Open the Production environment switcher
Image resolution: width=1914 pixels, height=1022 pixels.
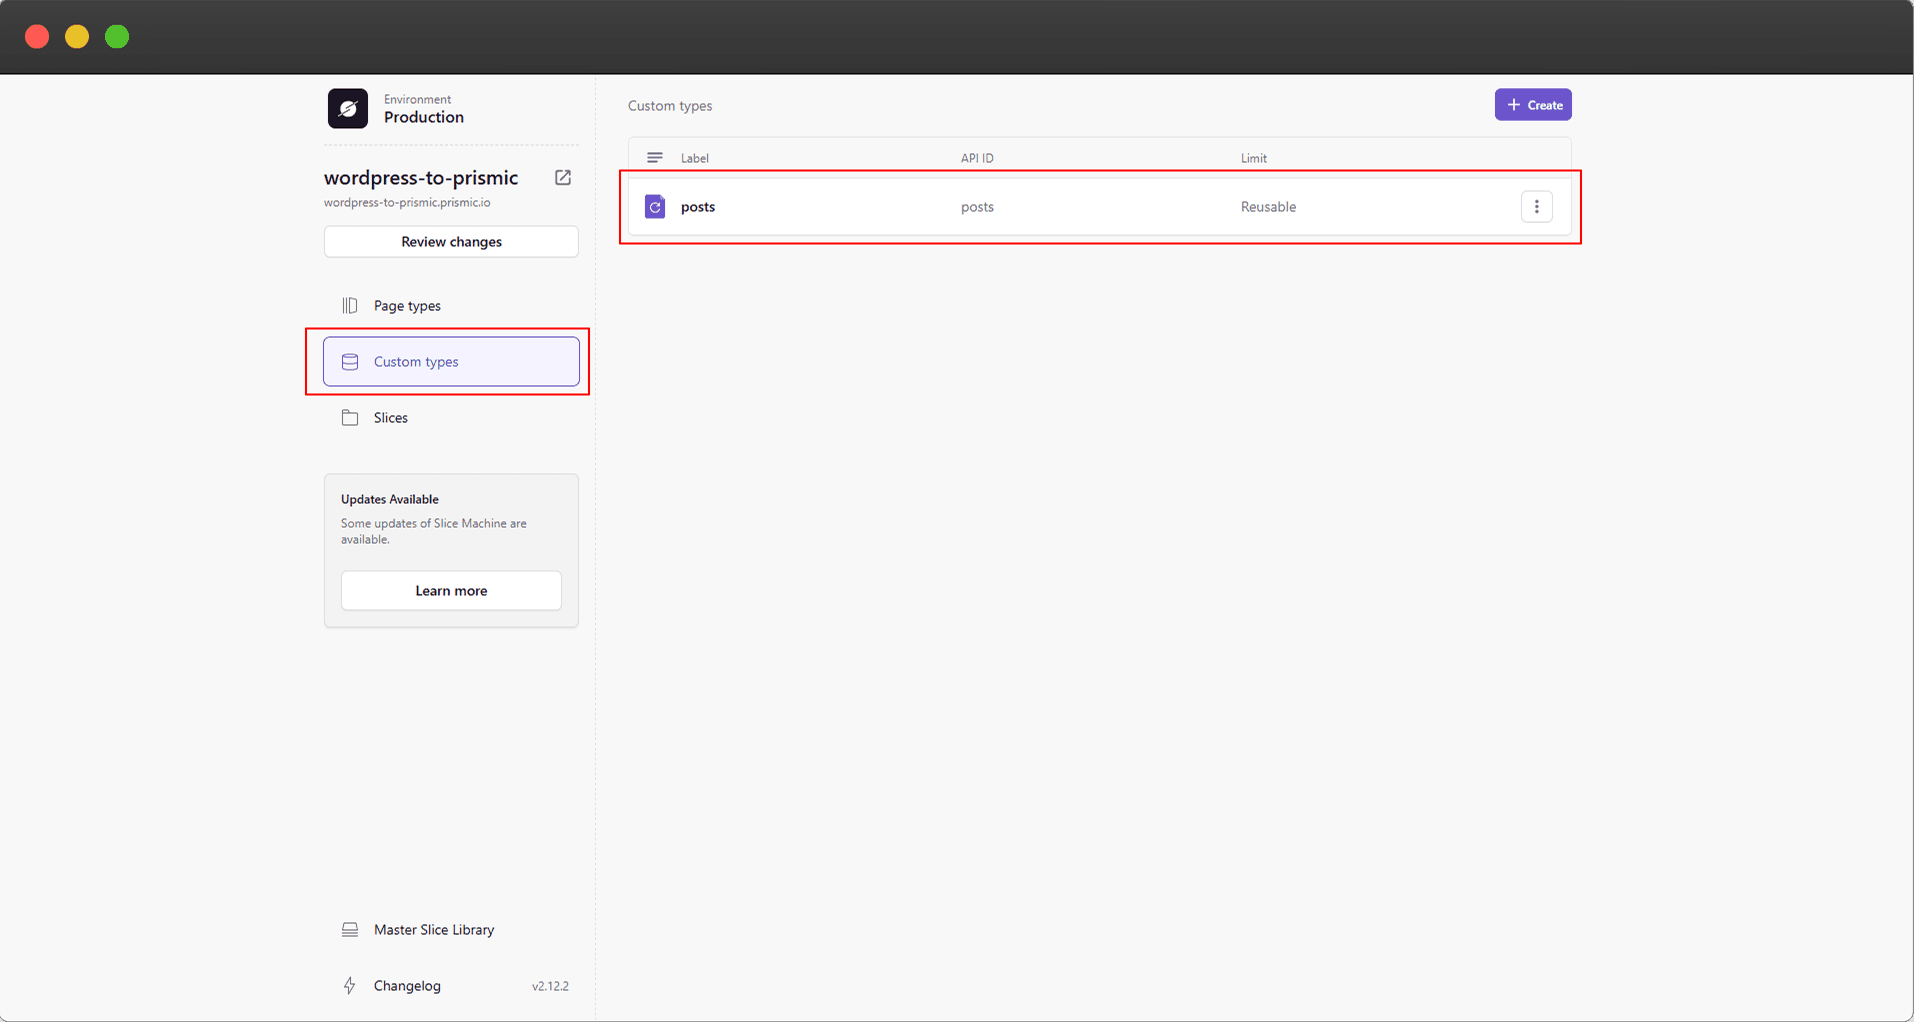(424, 108)
